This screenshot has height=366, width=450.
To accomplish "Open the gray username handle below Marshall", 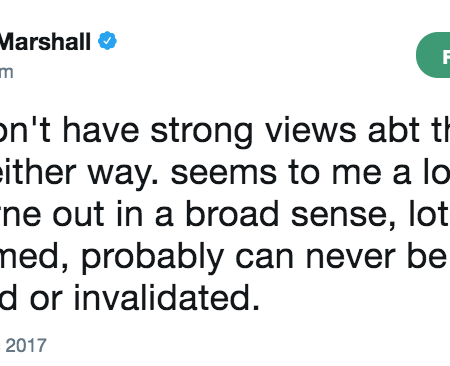I will 6,72.
